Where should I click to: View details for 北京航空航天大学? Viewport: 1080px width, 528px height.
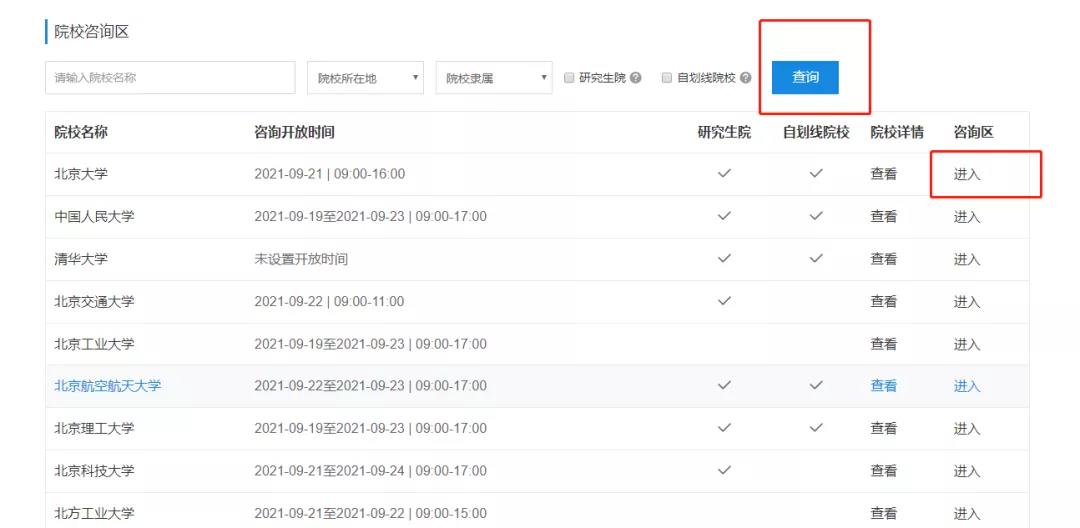pos(883,386)
